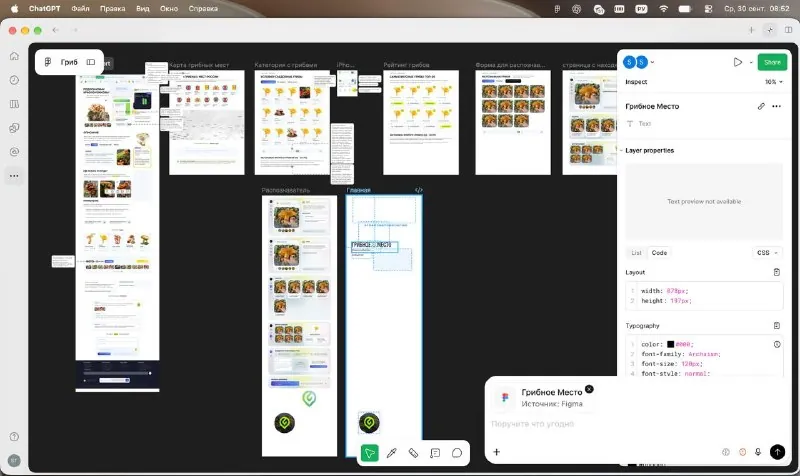The height and width of the screenshot is (476, 800).
Task: Open the Figma main menu logo icon
Action: click(47, 62)
